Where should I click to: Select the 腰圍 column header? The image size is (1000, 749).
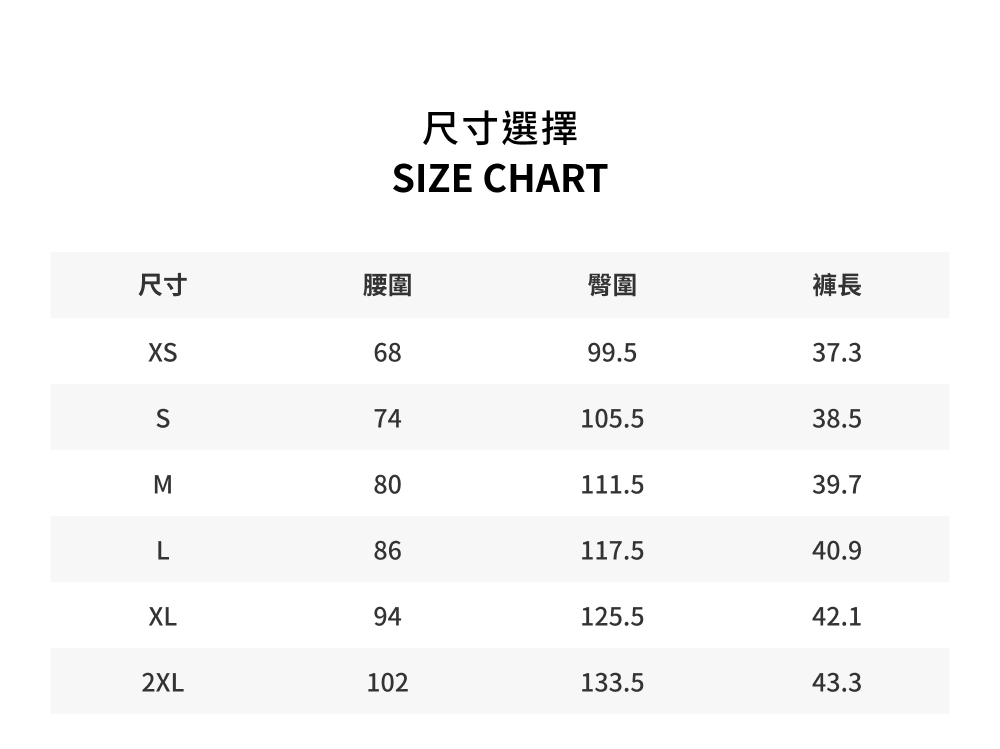387,285
